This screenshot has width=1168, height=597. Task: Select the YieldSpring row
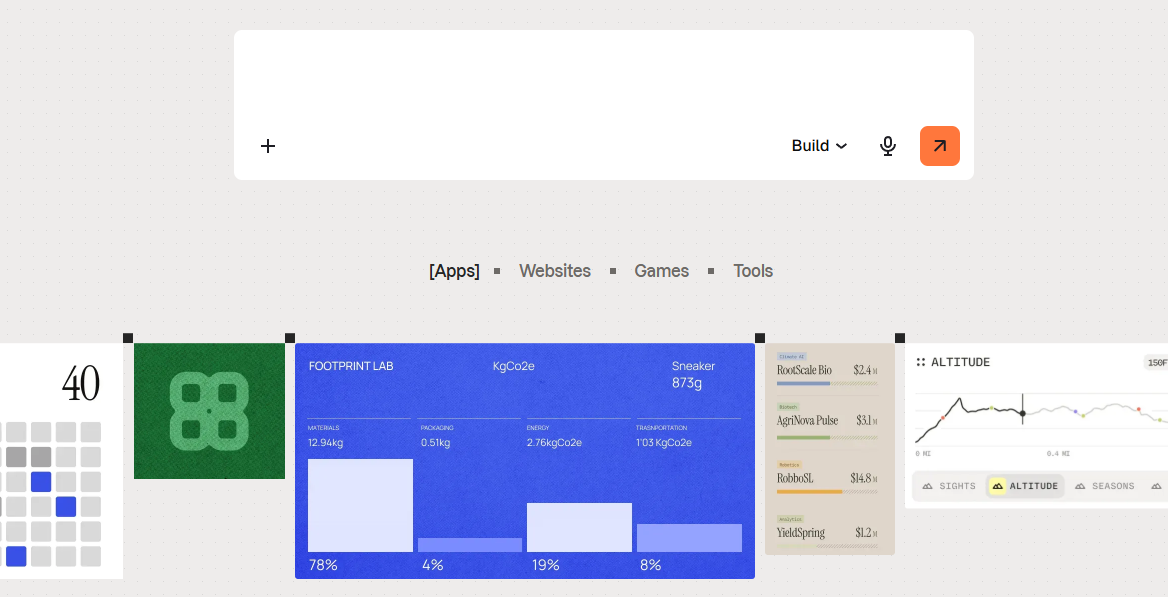[x=827, y=532]
